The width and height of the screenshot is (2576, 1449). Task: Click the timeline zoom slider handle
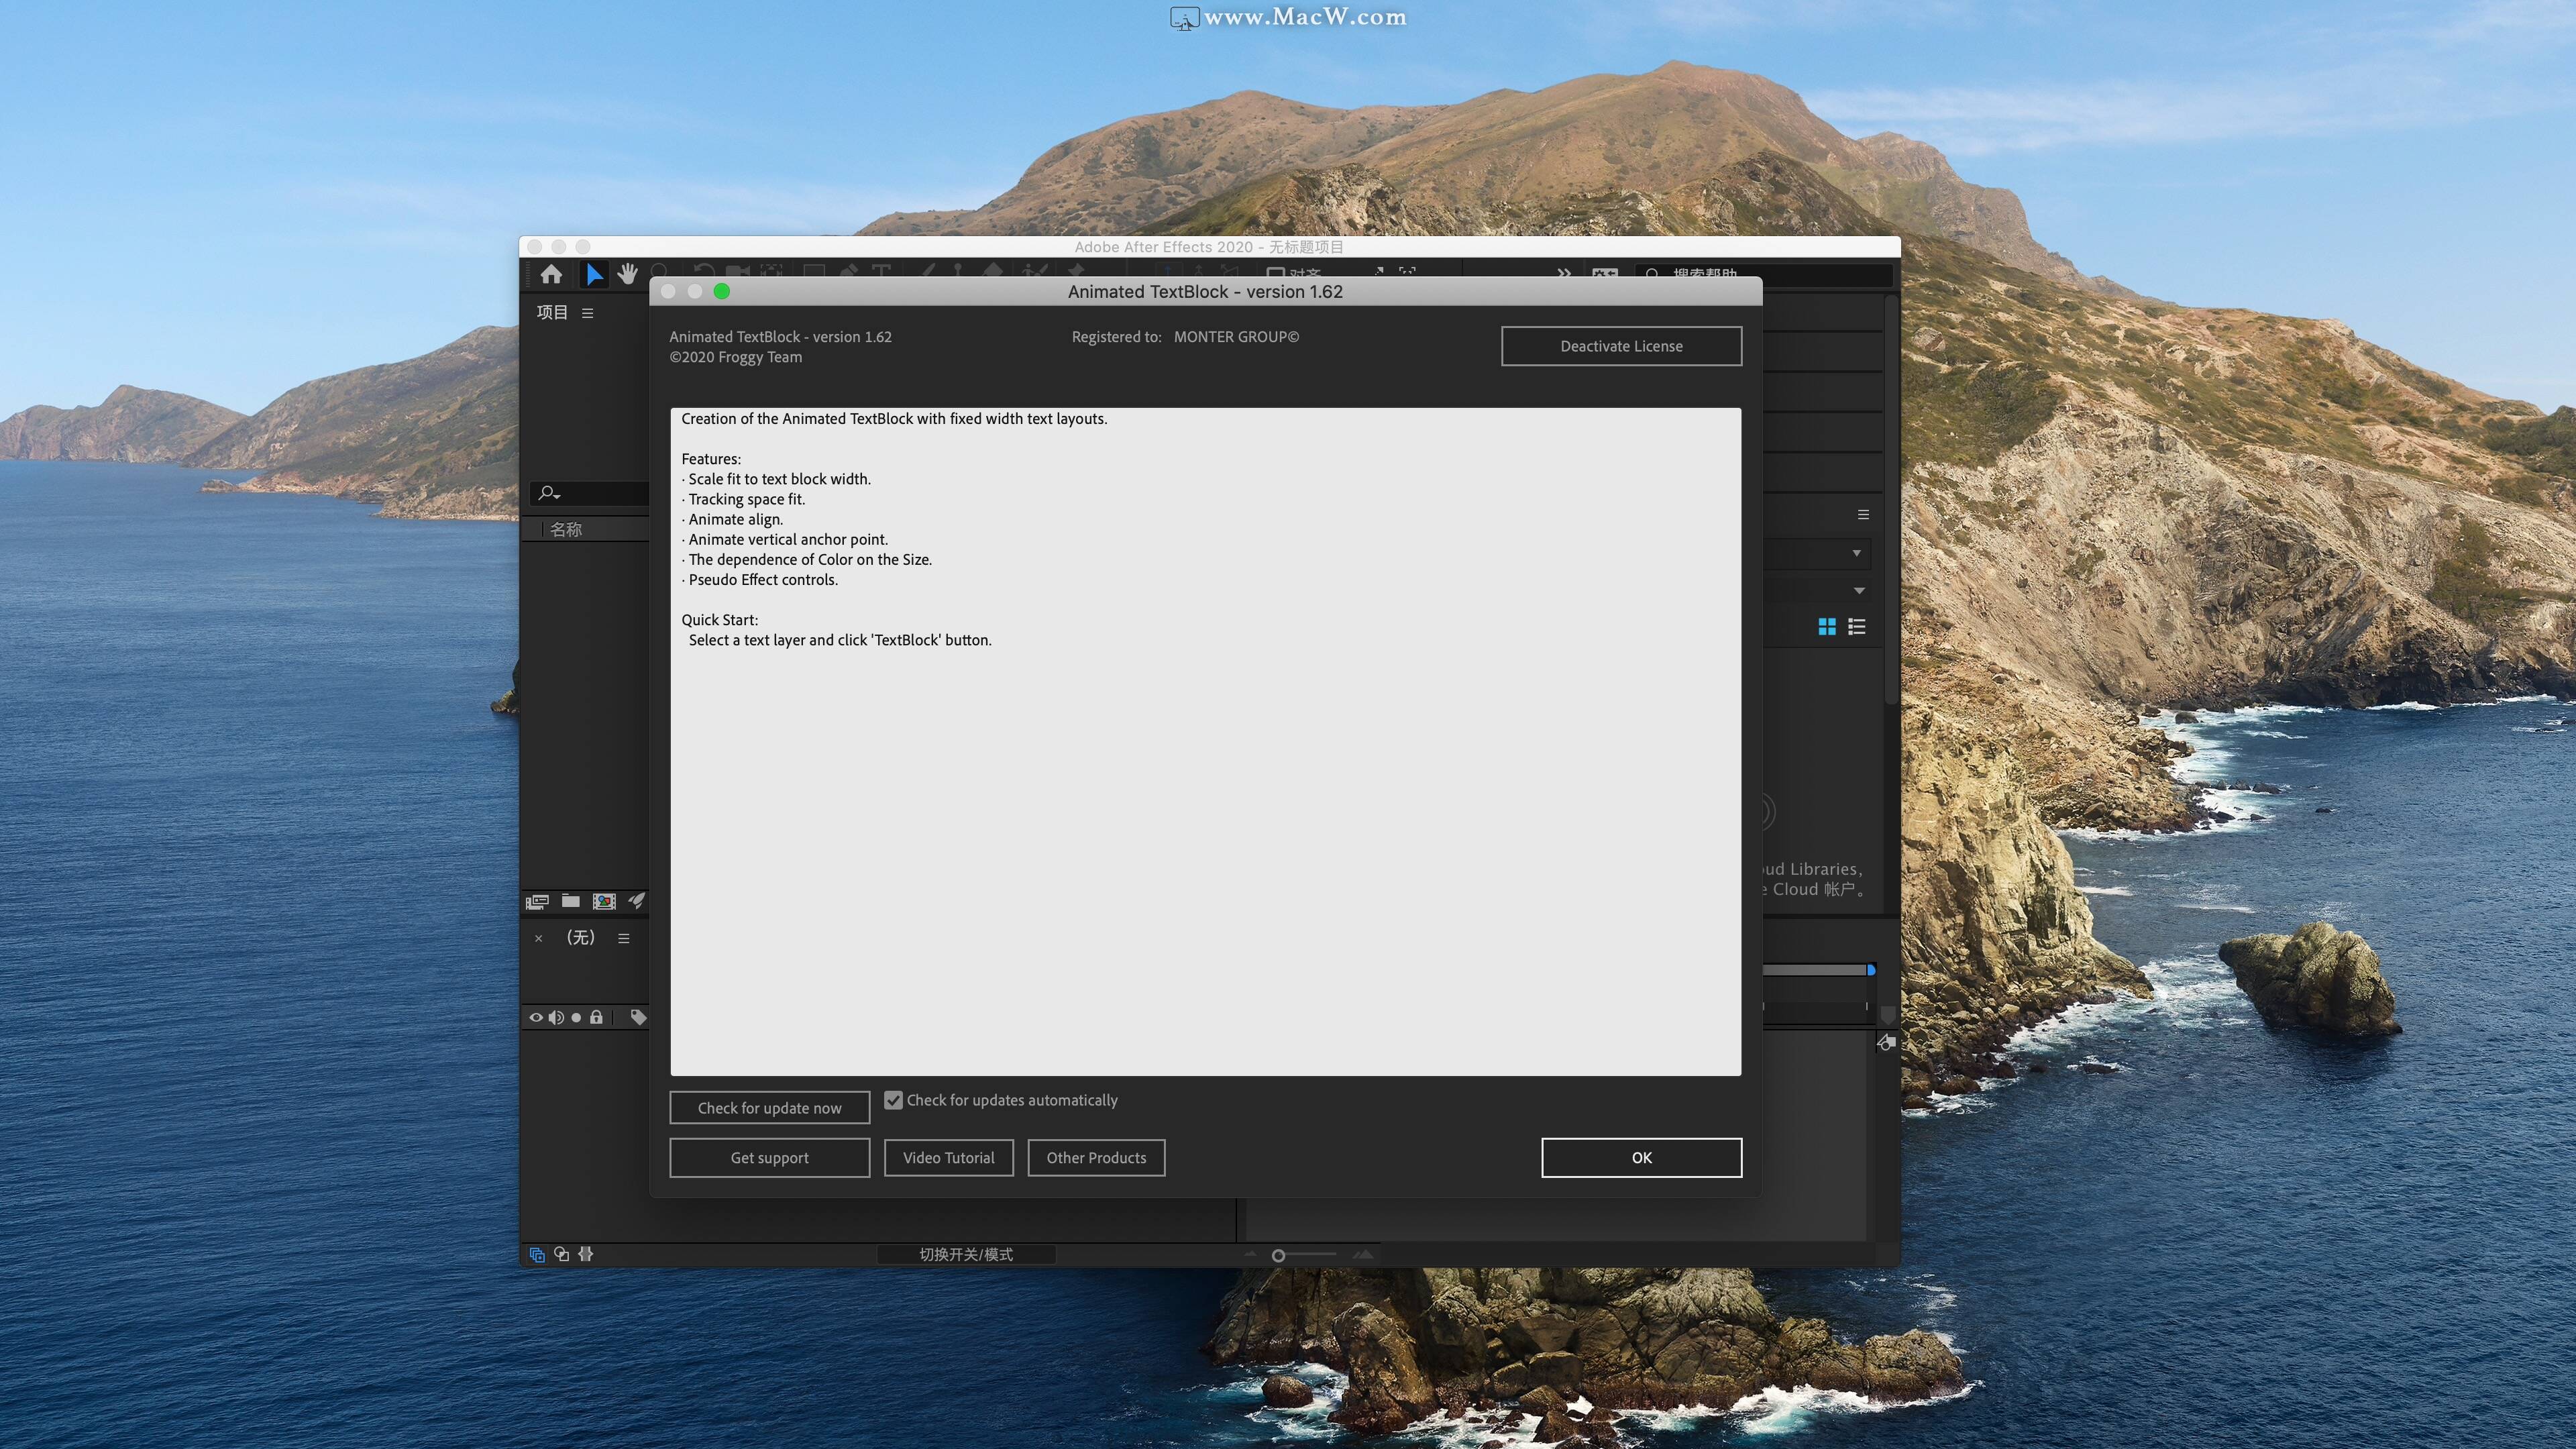tap(1278, 1256)
